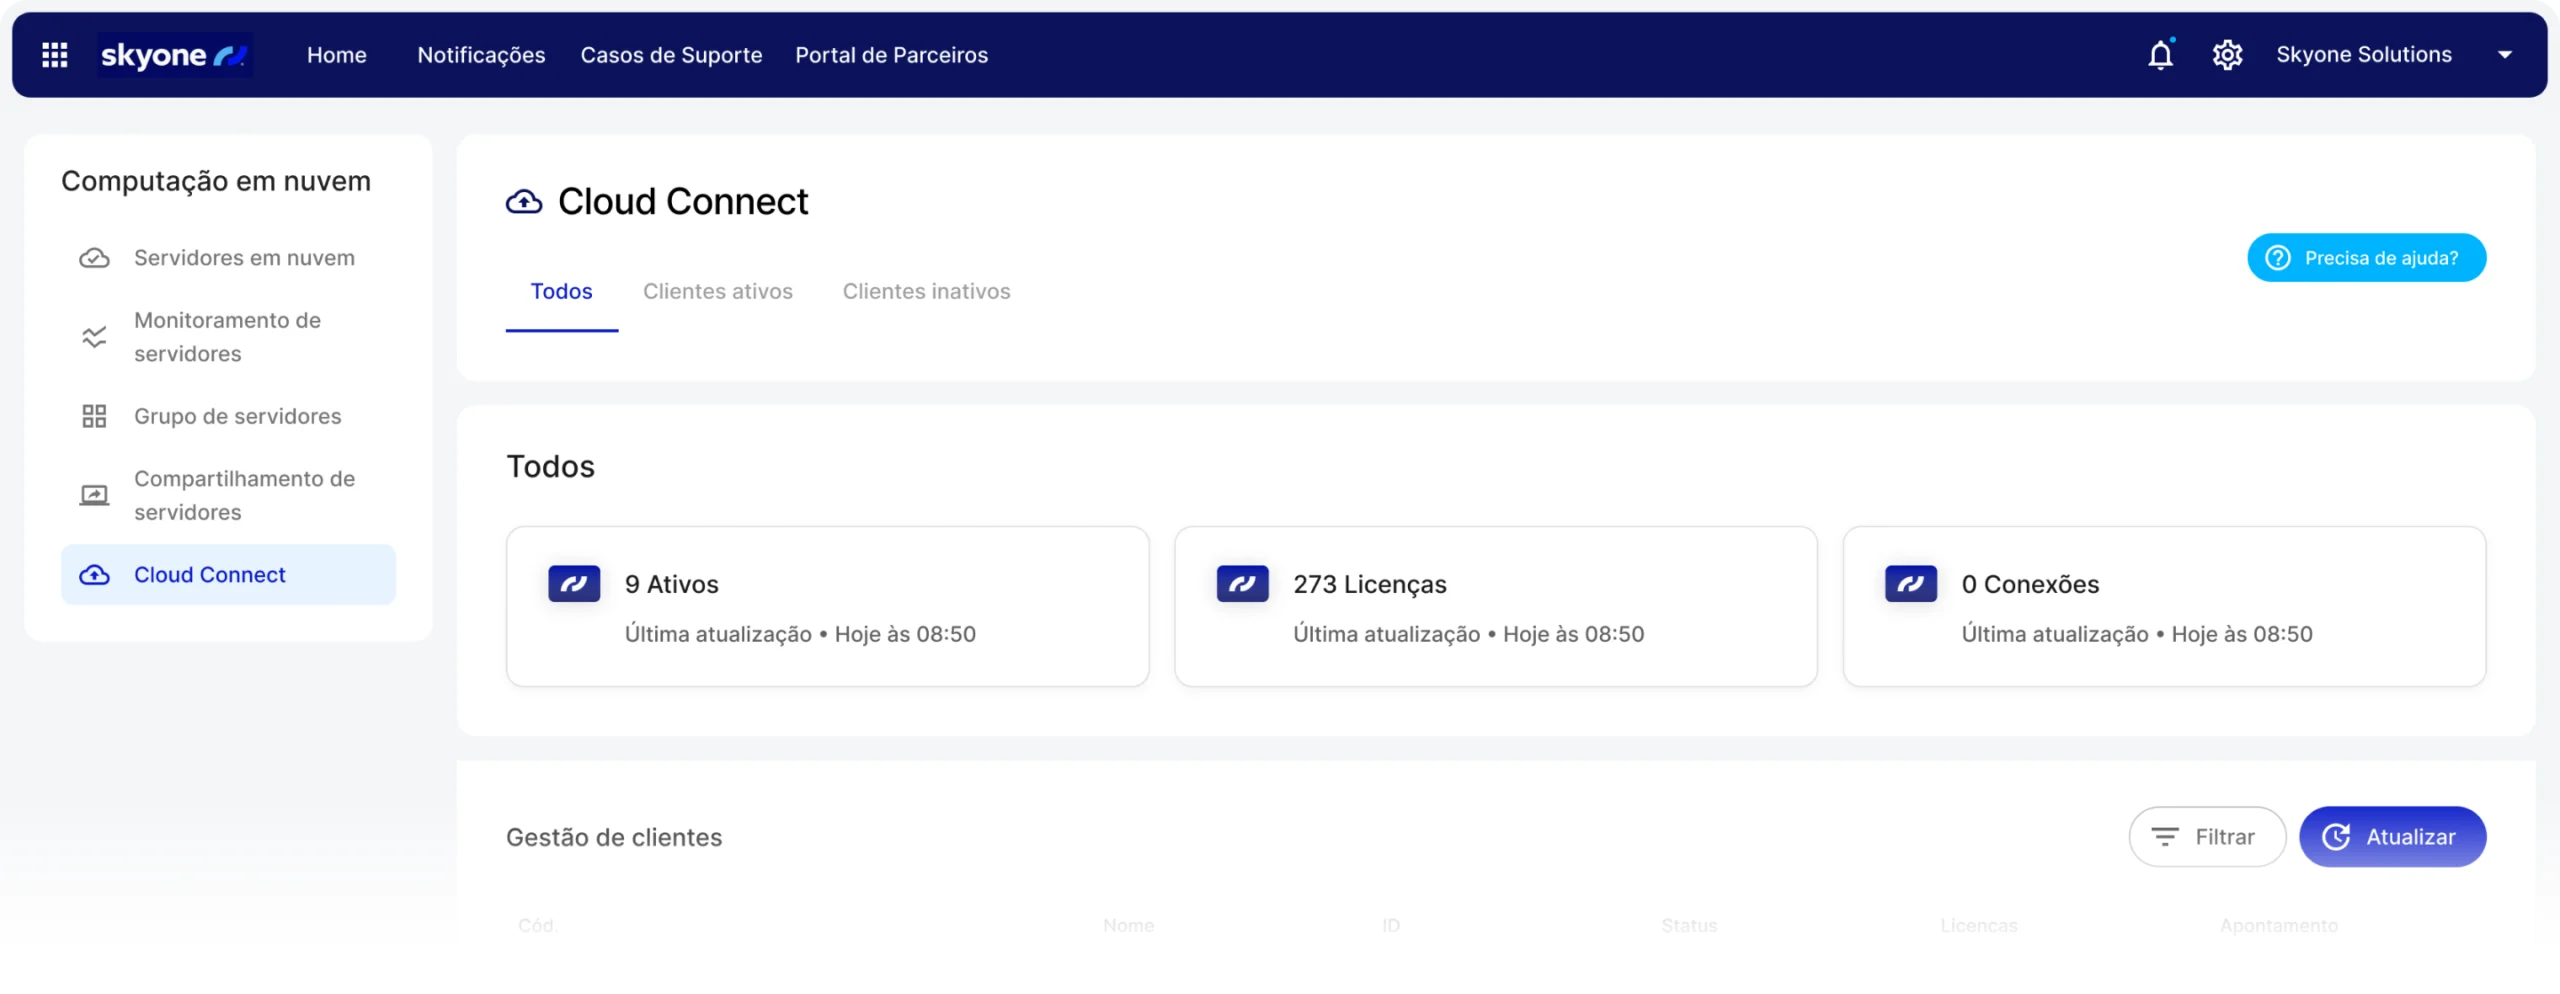Click the Compartilhamento de servidores screen icon
2560x994 pixels.
94,495
